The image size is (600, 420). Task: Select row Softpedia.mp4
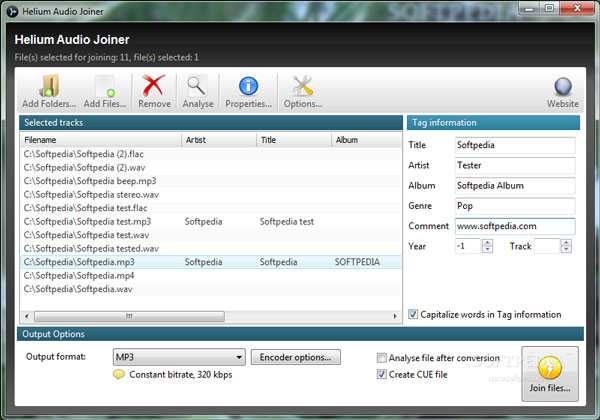point(210,276)
